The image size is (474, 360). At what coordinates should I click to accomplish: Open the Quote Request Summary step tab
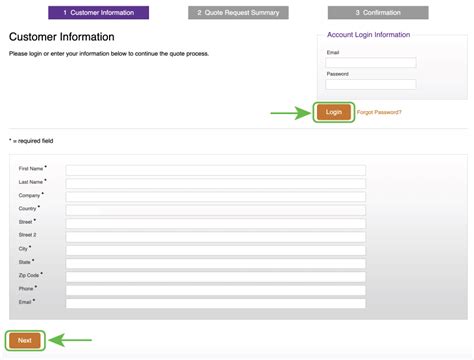pyautogui.click(x=238, y=13)
